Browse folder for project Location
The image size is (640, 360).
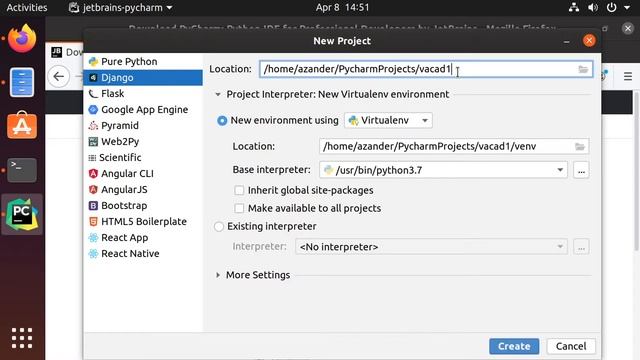point(583,69)
